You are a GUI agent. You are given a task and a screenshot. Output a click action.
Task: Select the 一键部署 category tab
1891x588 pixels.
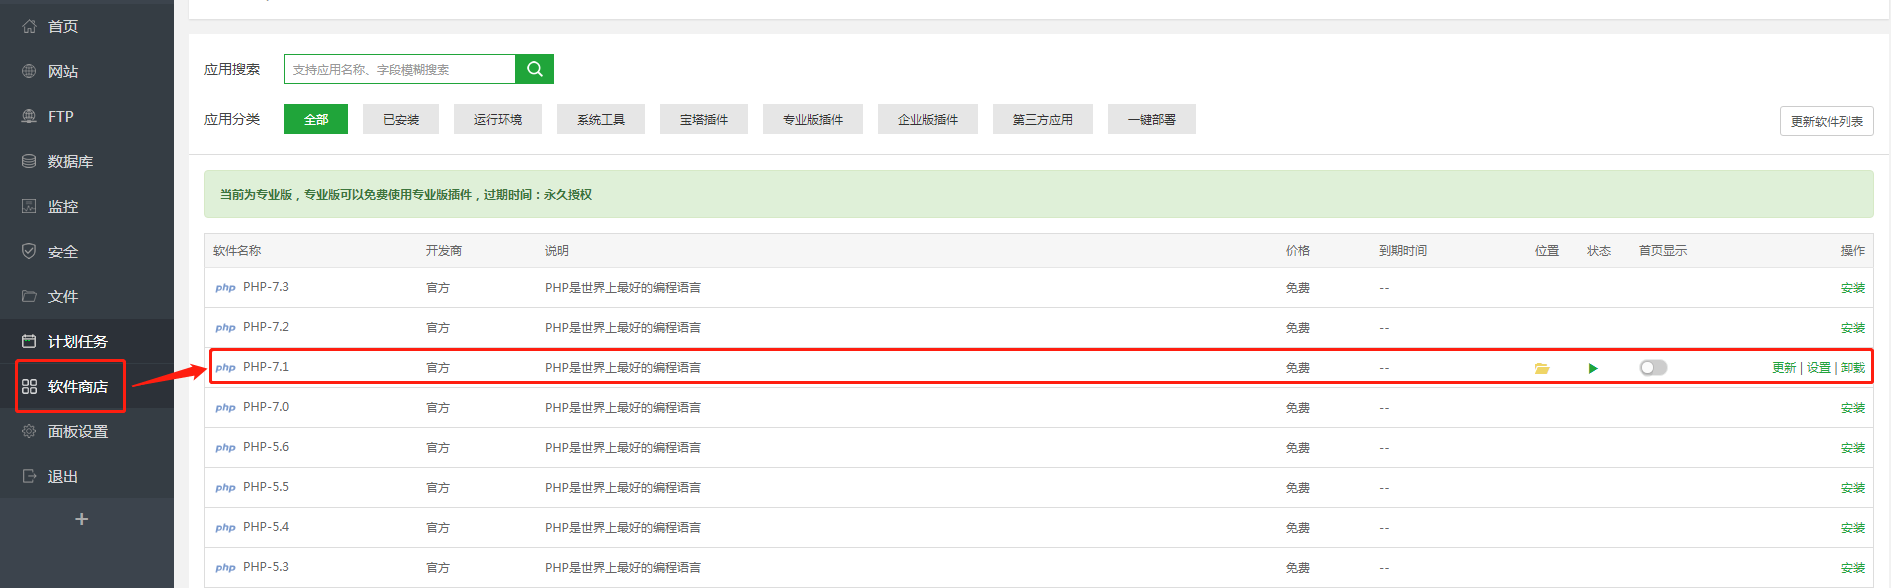click(x=1152, y=119)
